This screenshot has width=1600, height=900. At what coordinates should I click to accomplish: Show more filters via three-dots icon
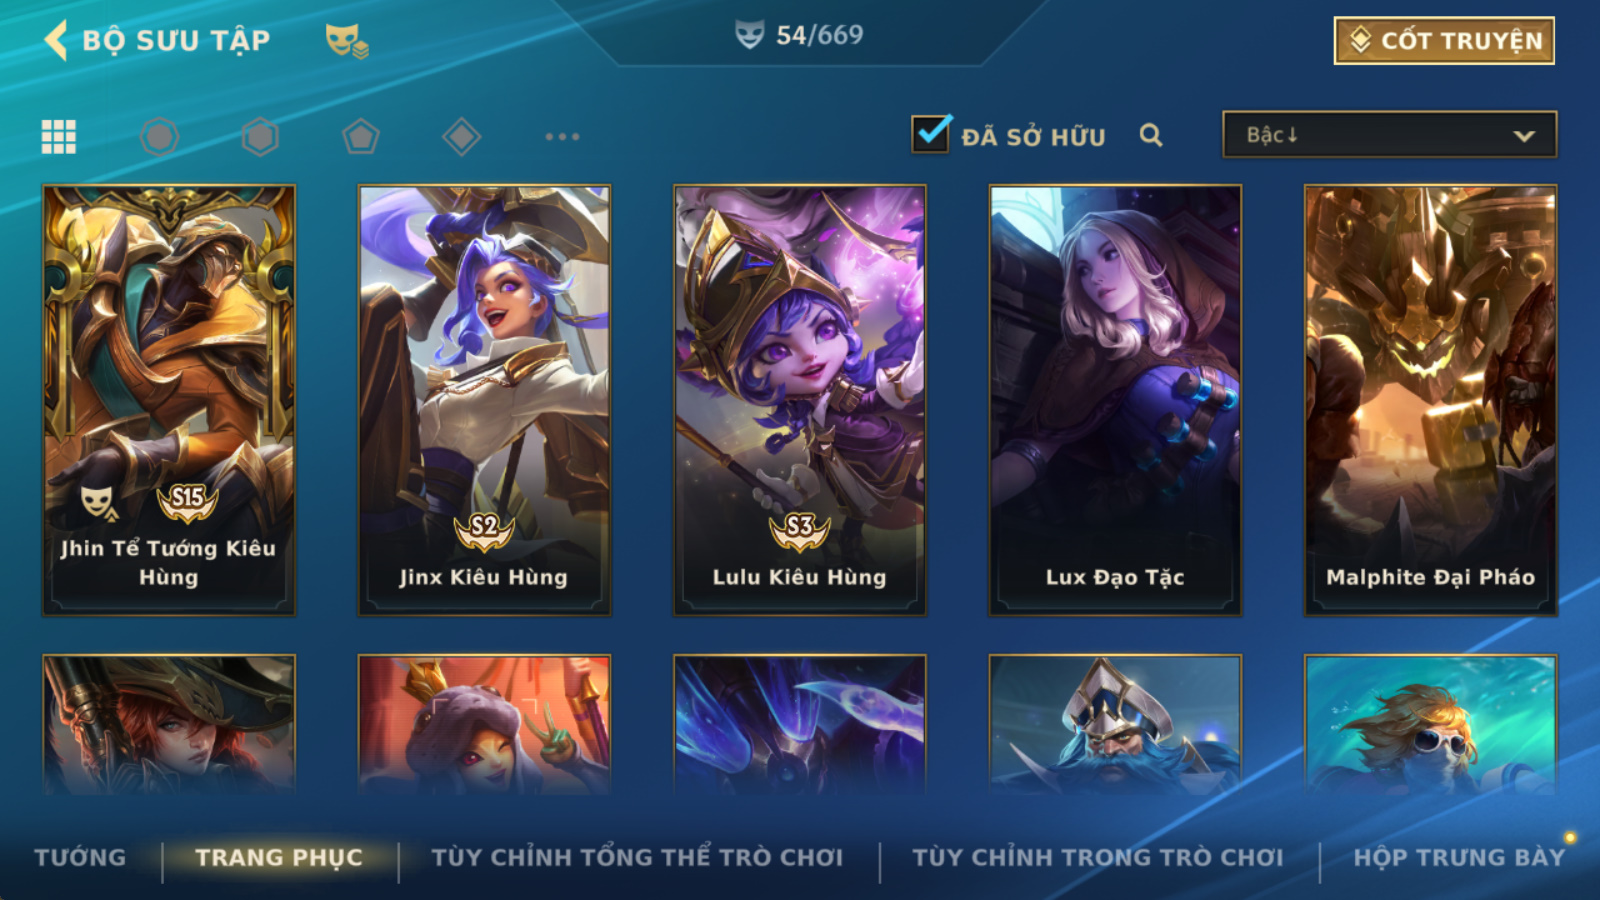(562, 136)
